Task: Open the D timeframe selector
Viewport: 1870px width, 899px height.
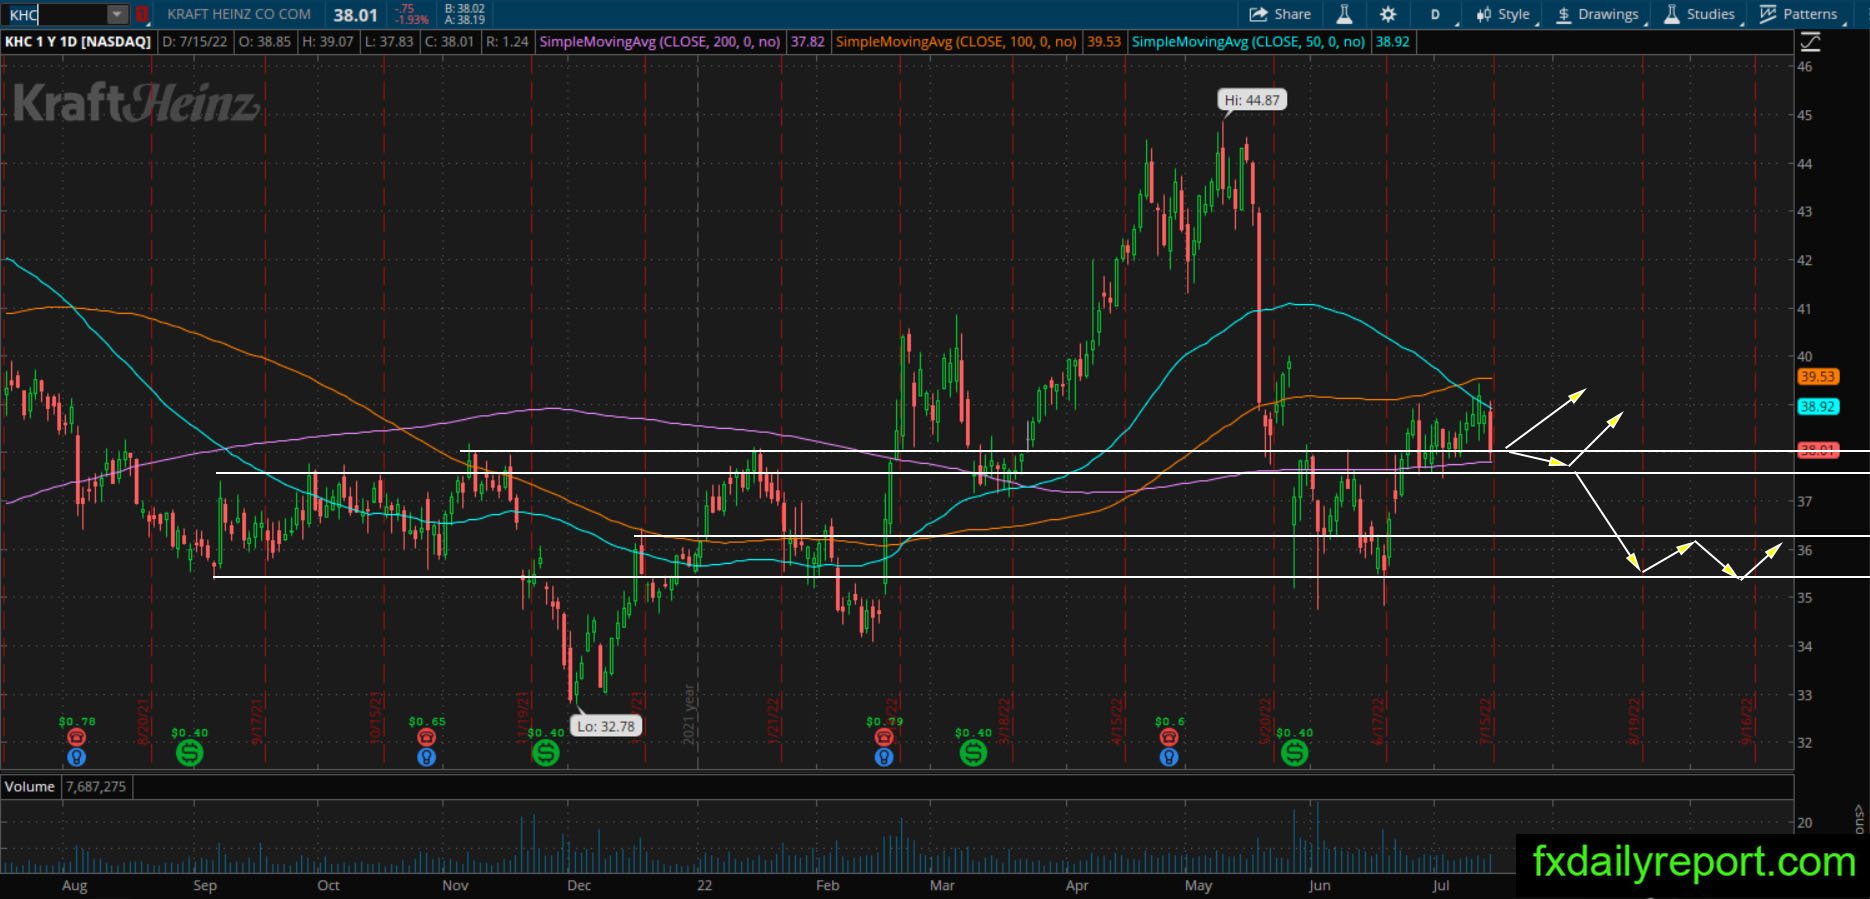Action: (1435, 14)
